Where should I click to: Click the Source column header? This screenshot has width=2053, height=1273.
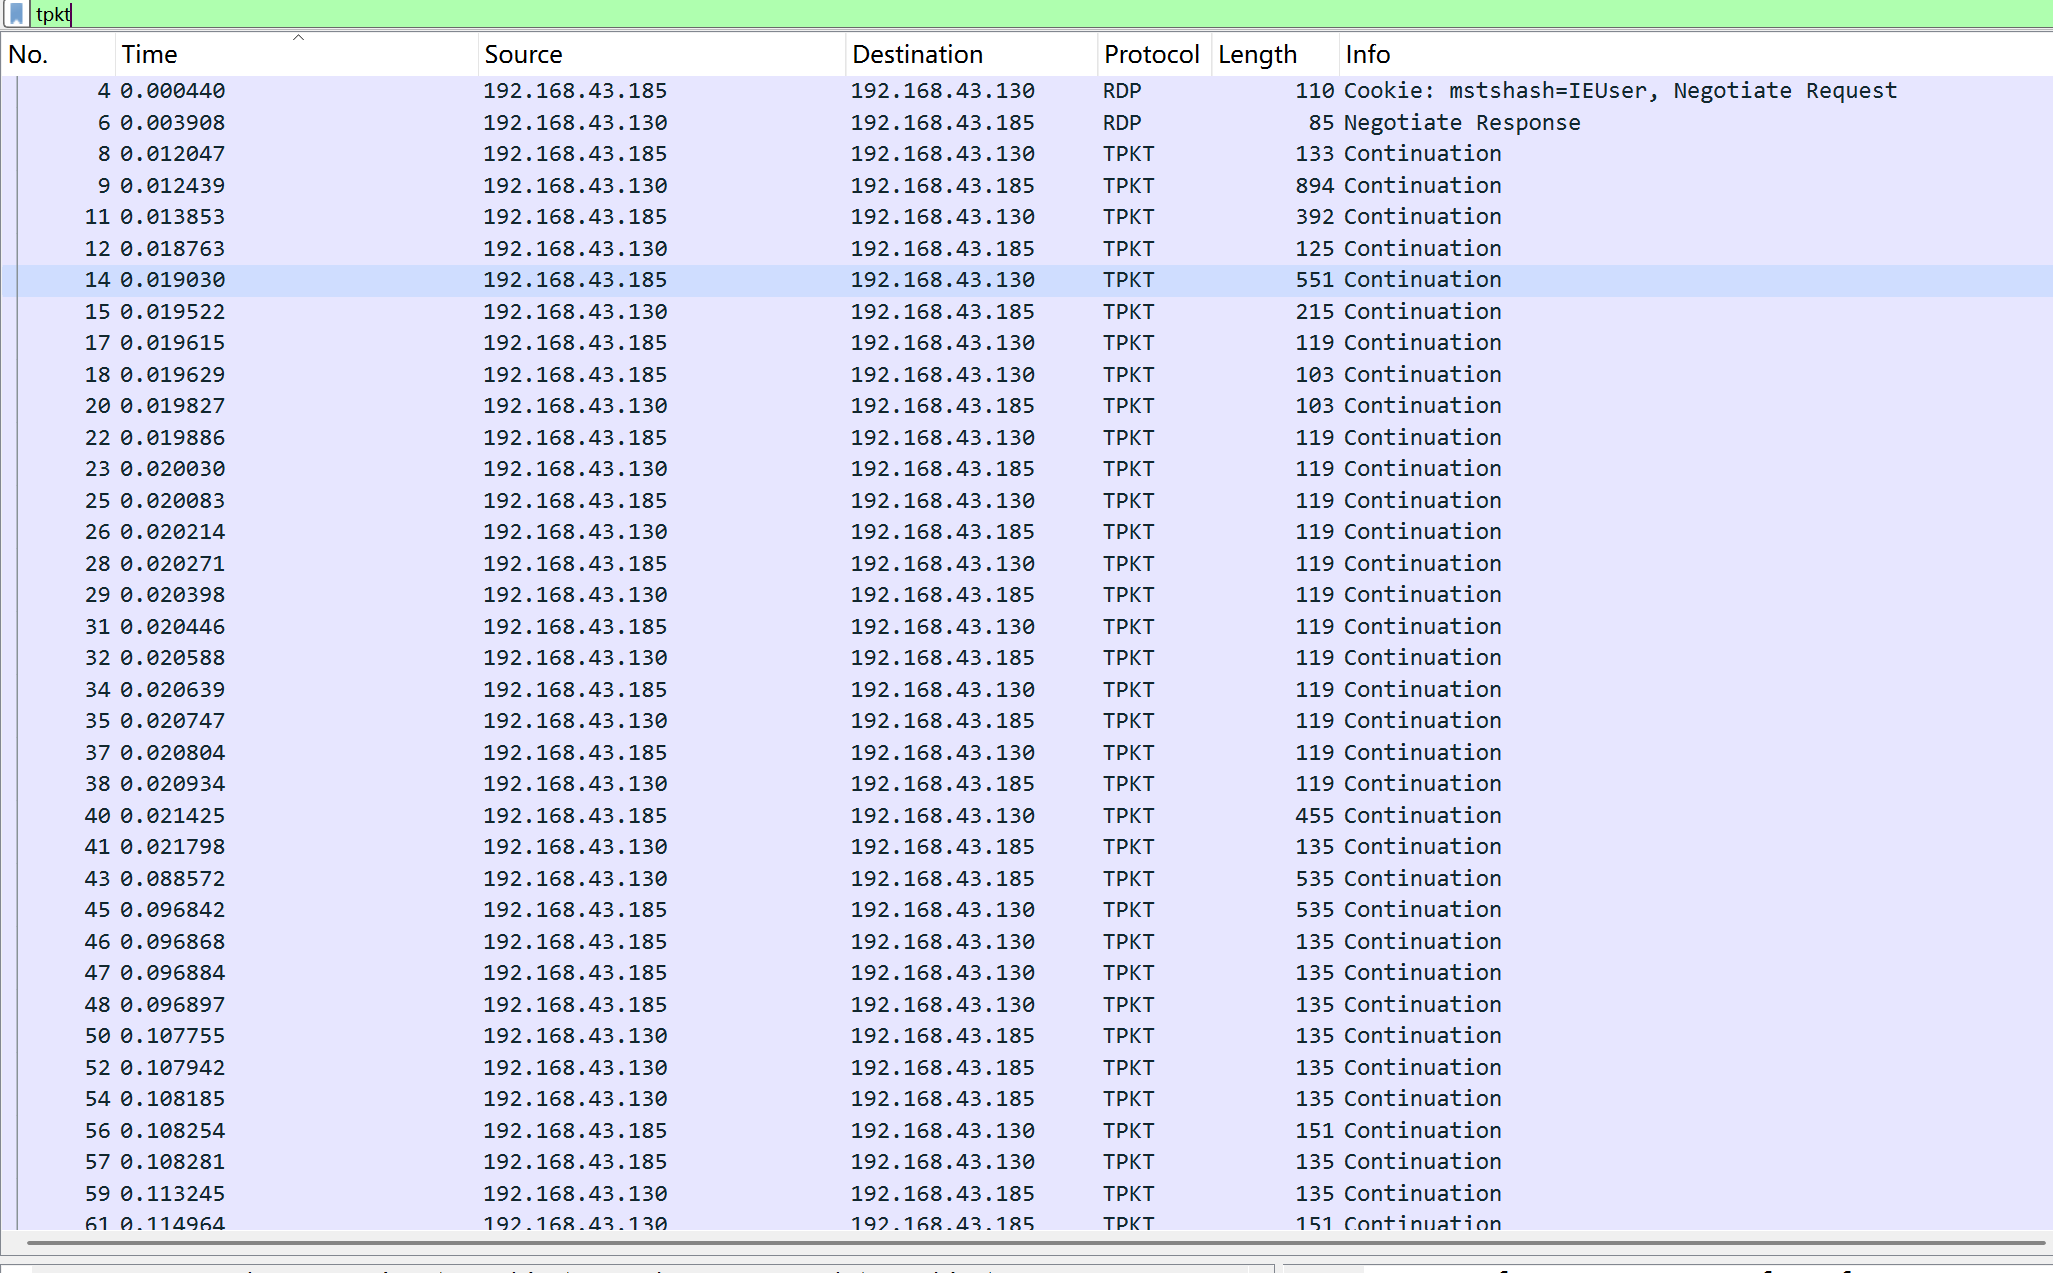(x=523, y=54)
